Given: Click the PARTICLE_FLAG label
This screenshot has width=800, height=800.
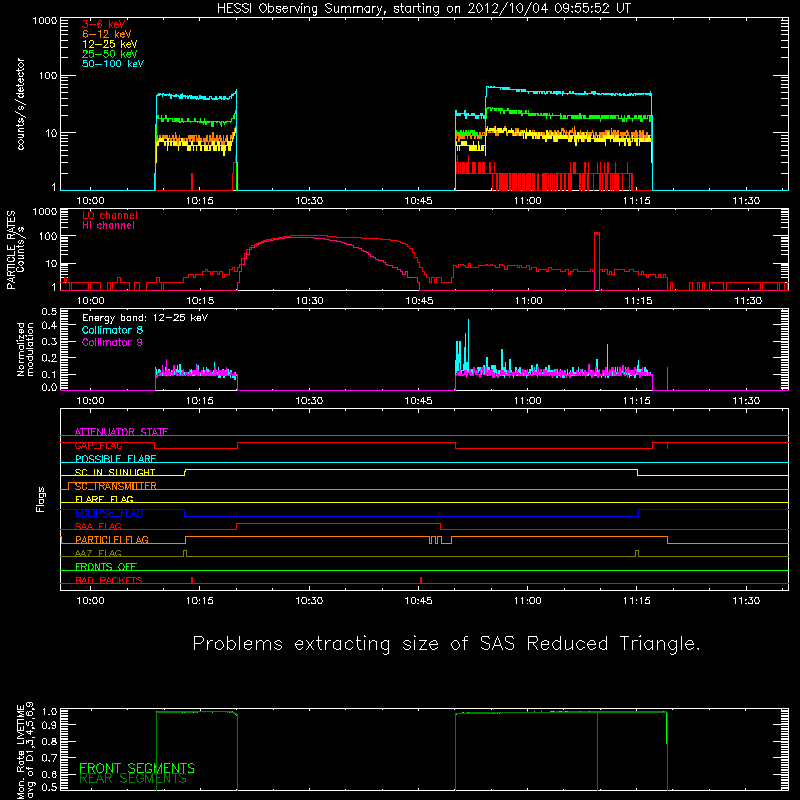Looking at the screenshot, I should pyautogui.click(x=112, y=539).
